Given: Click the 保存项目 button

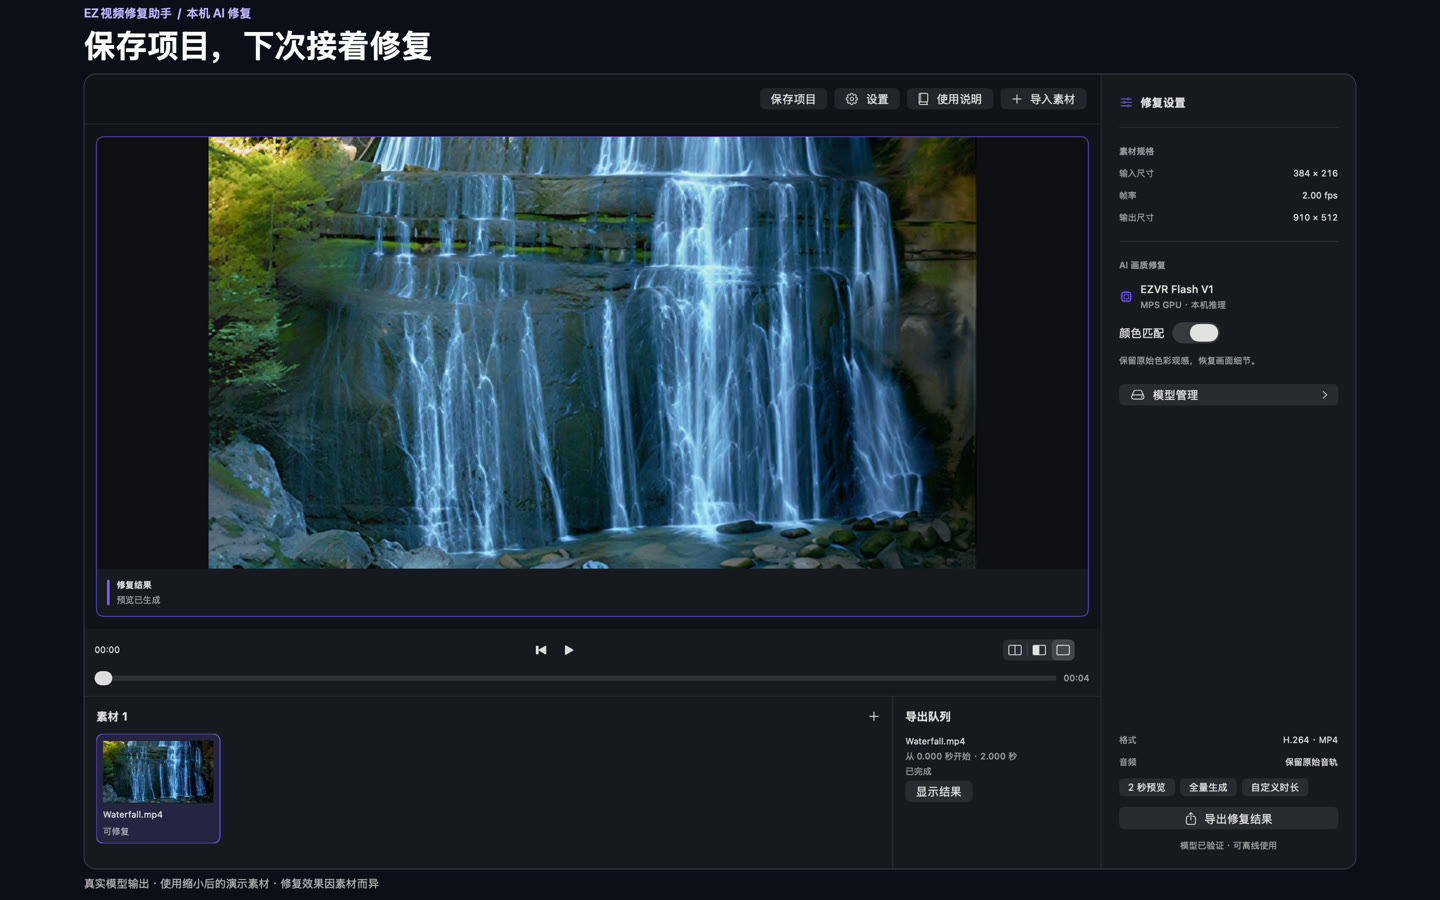Looking at the screenshot, I should click(793, 99).
